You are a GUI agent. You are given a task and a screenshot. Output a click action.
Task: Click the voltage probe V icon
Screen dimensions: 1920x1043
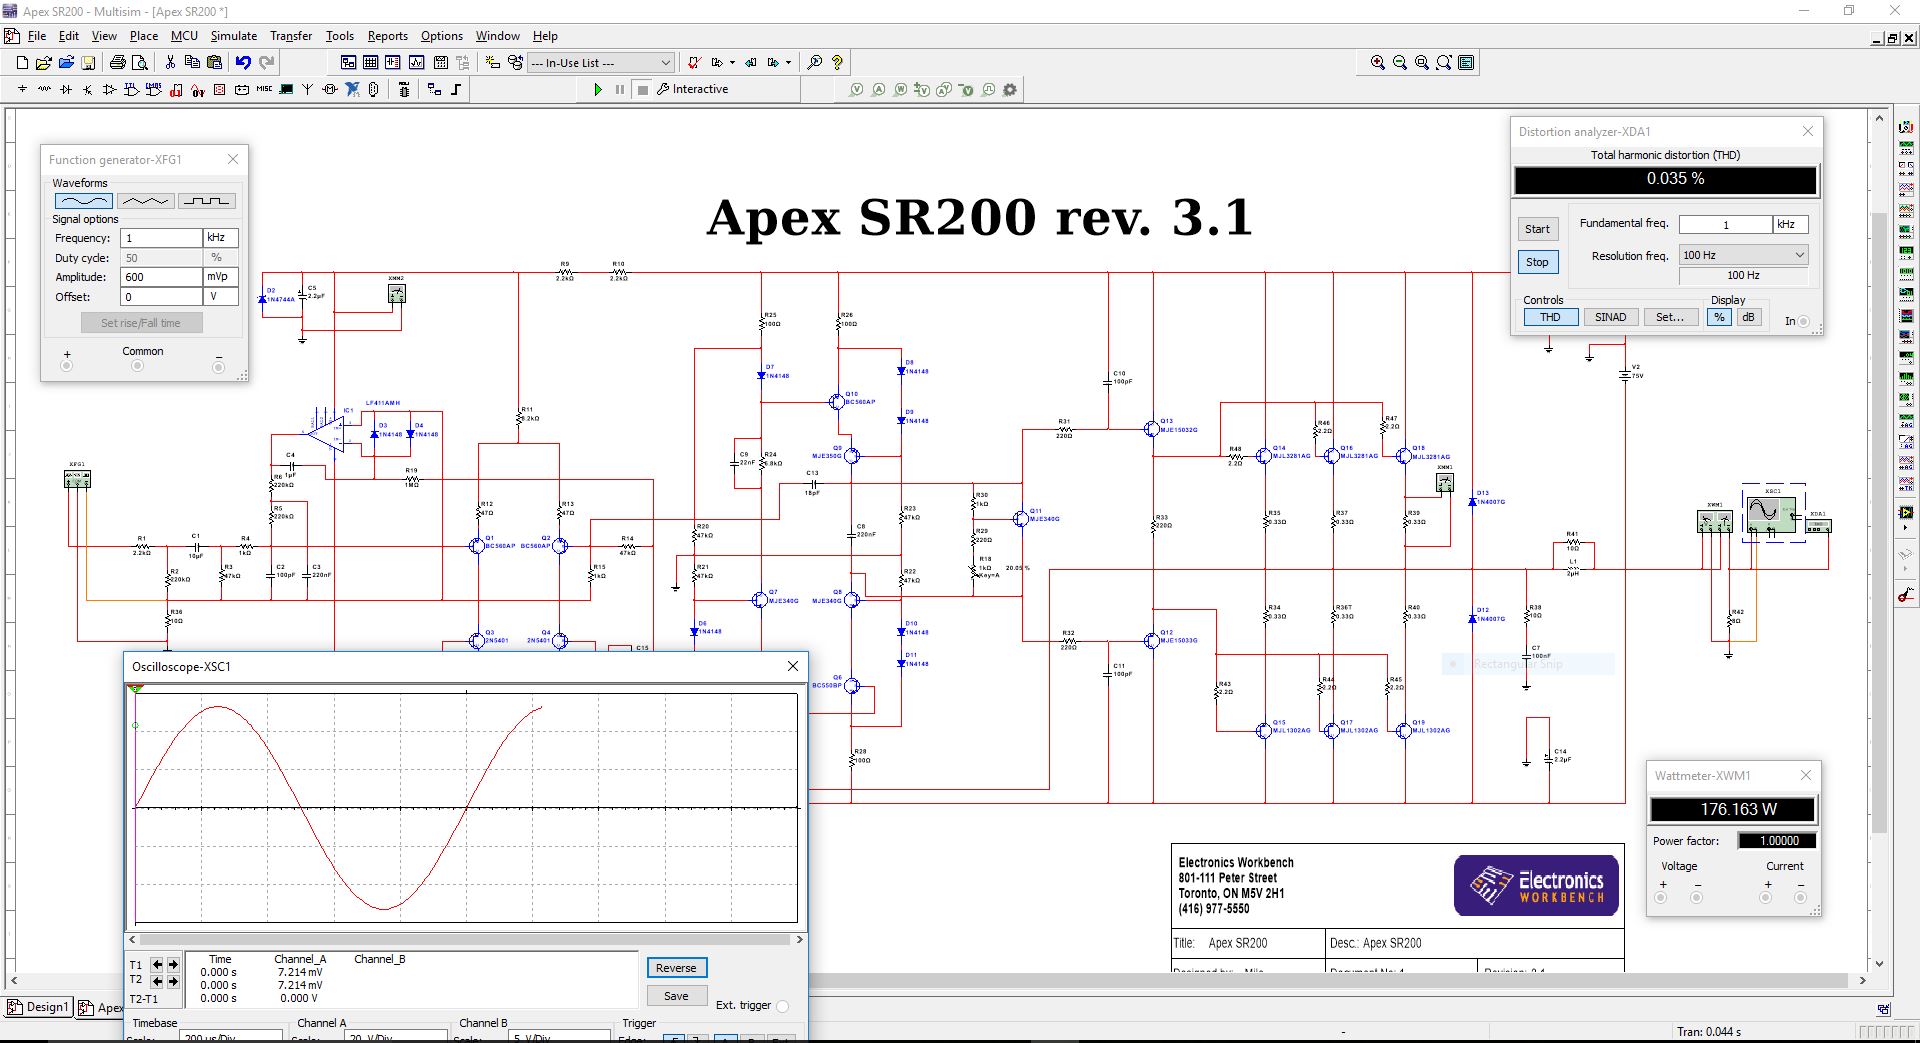coord(856,89)
